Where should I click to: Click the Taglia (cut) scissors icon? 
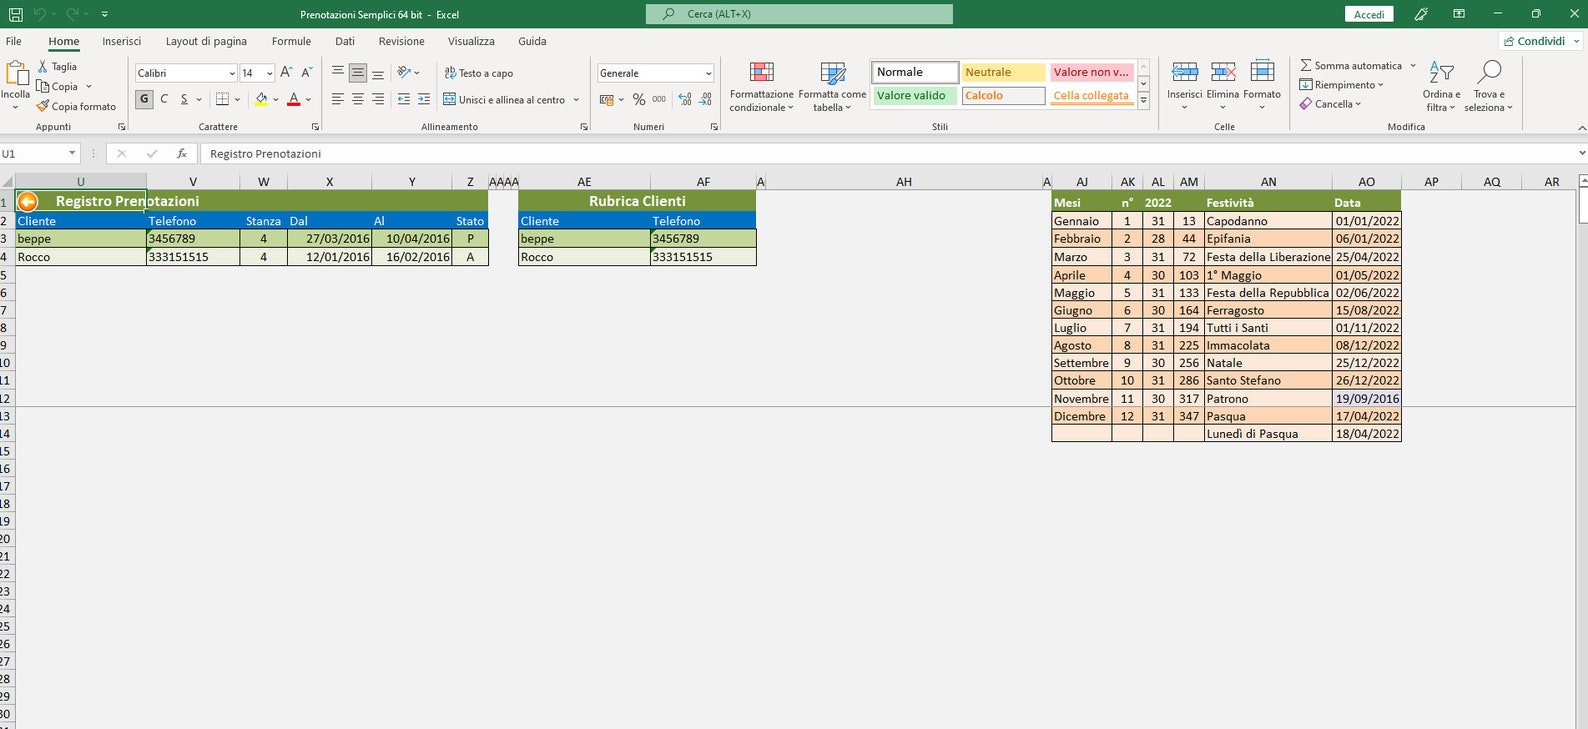43,66
